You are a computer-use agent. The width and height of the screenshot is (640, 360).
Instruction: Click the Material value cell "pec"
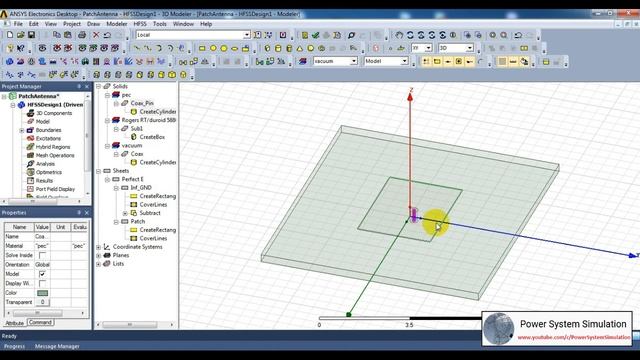coord(42,246)
